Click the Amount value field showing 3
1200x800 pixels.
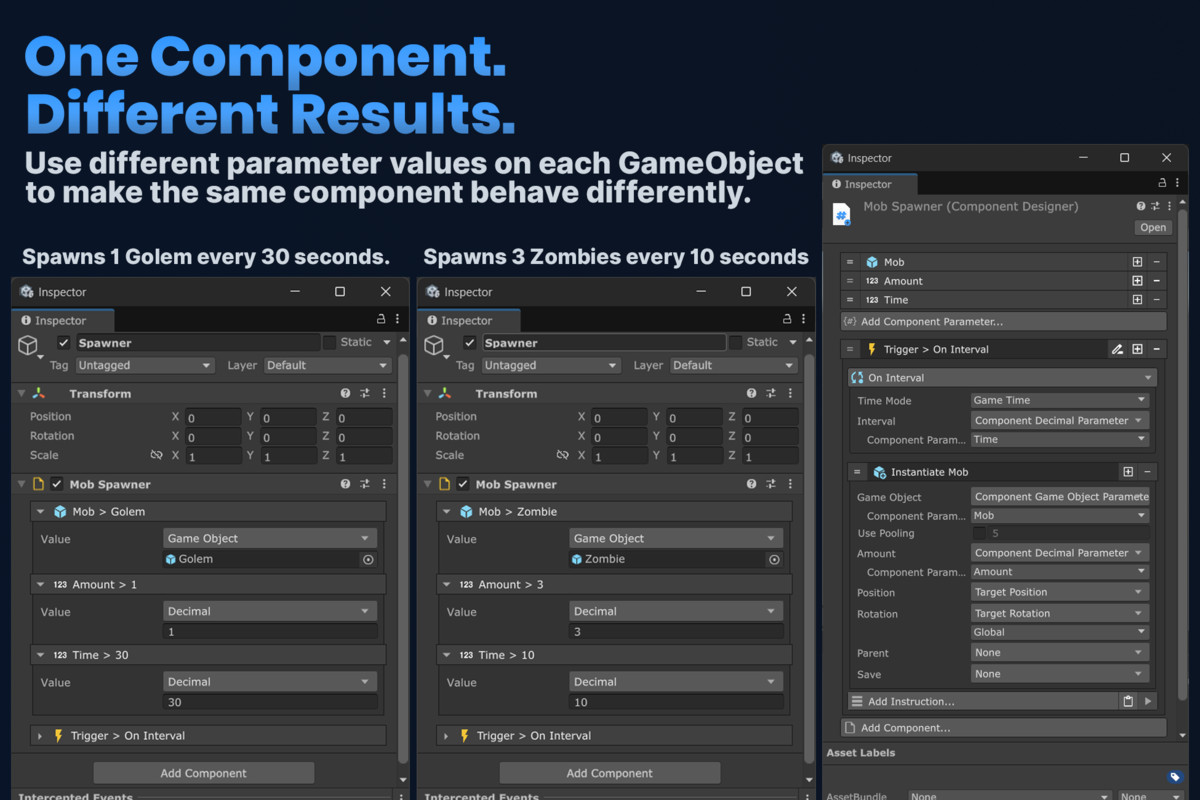point(676,632)
